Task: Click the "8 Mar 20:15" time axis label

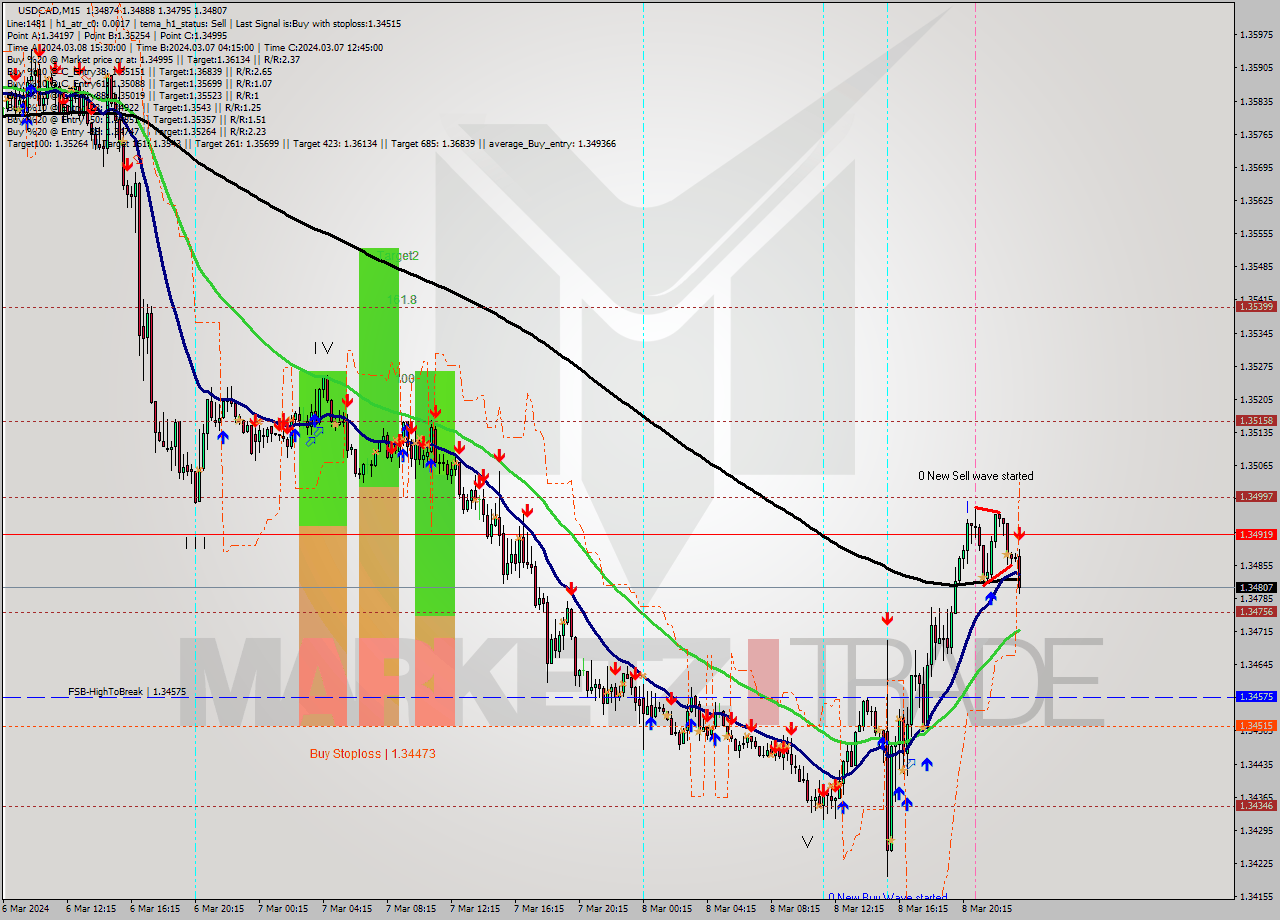Action: point(989,910)
